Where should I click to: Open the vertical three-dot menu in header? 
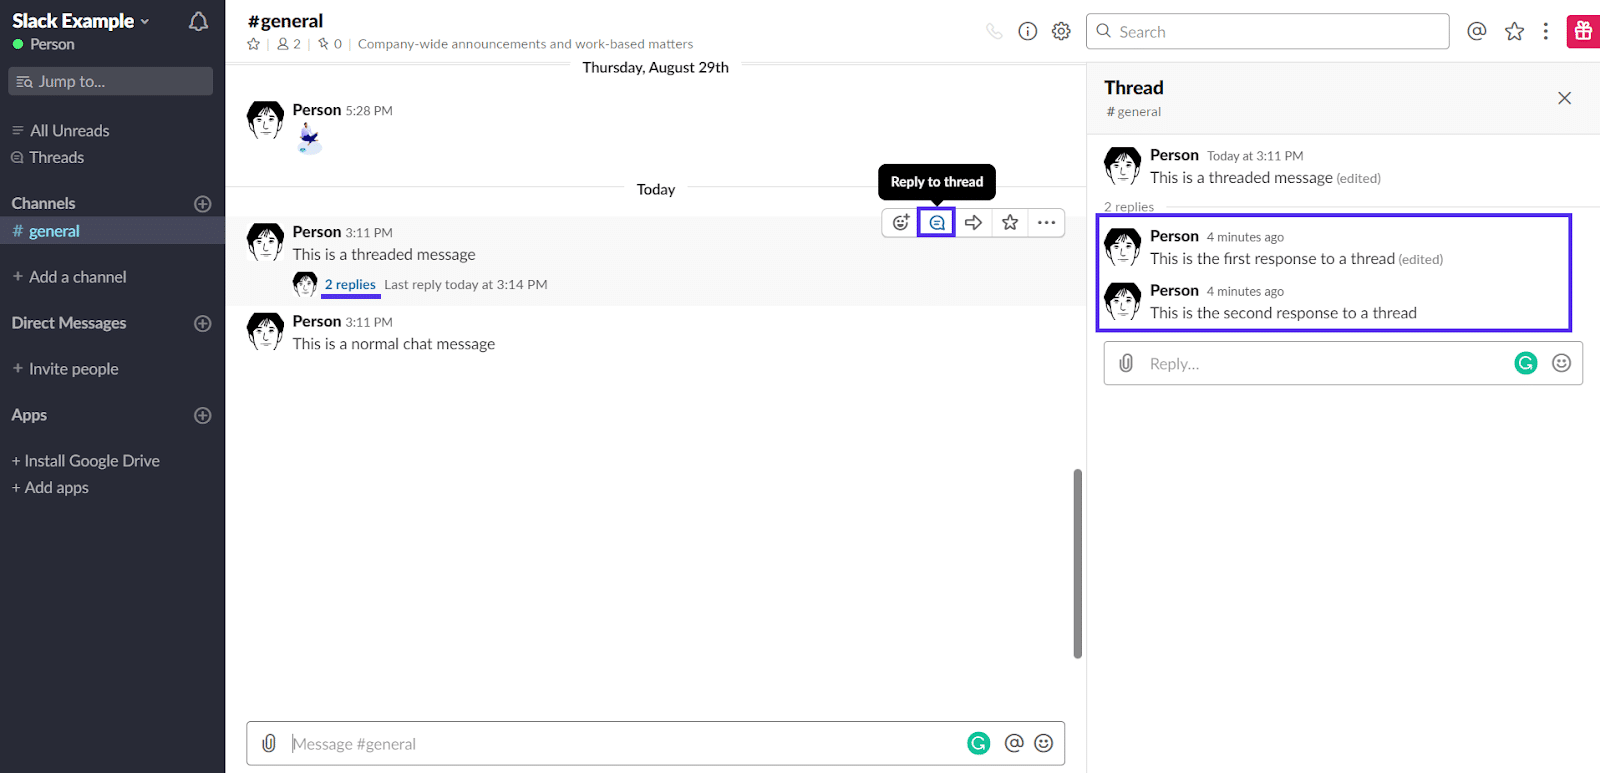(1546, 31)
